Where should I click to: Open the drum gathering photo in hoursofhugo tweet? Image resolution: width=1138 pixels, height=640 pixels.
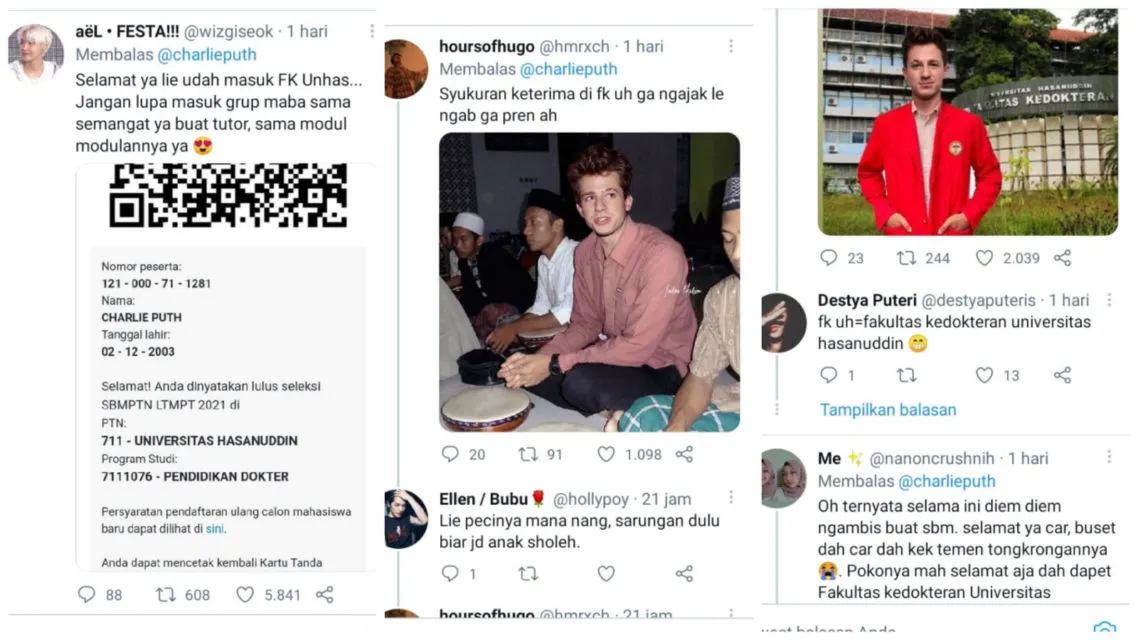(589, 282)
